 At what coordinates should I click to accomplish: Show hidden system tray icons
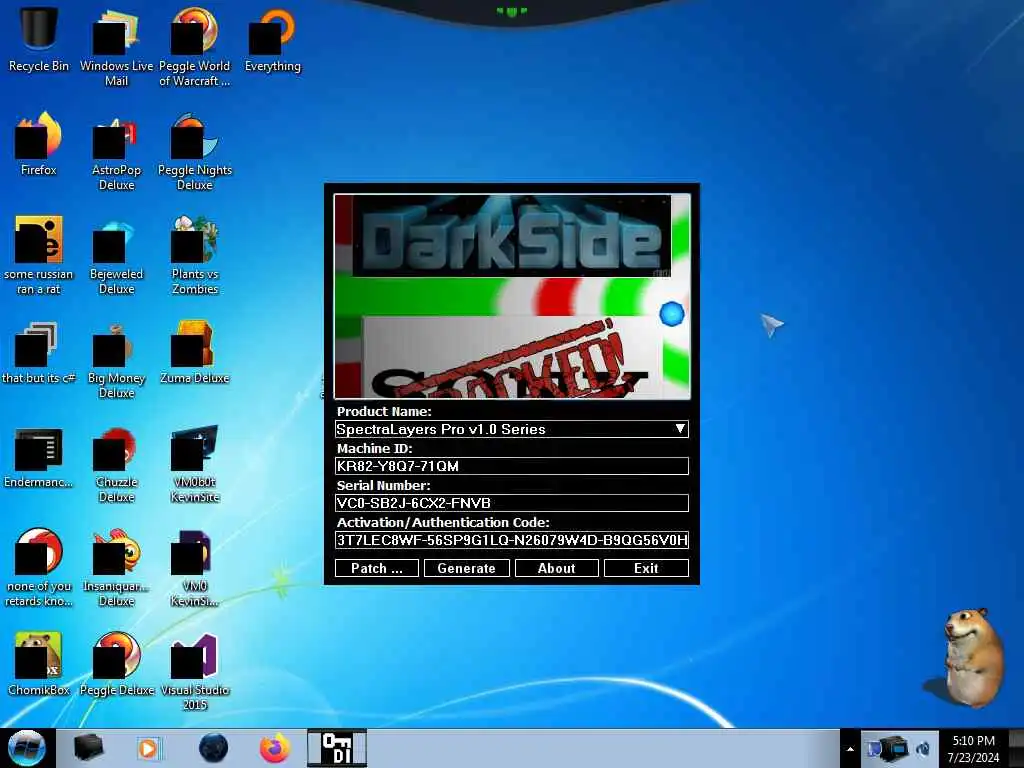pos(850,749)
